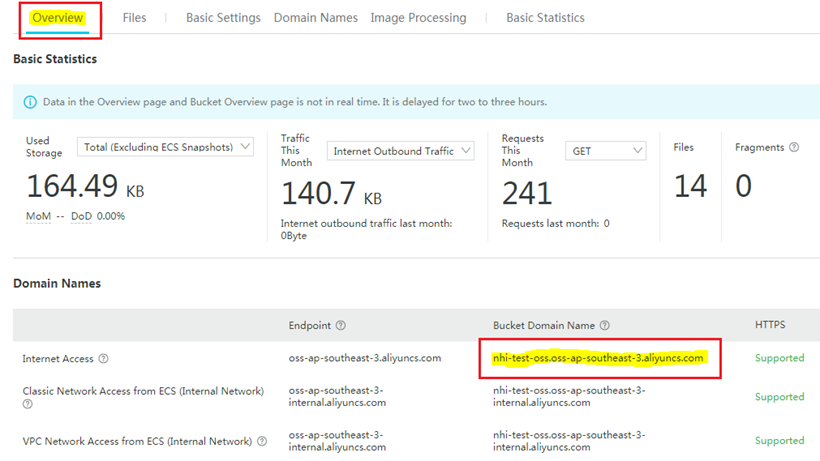Switch to the Basic Statistics tab
Viewport: 820px width, 461px height.
click(x=545, y=18)
